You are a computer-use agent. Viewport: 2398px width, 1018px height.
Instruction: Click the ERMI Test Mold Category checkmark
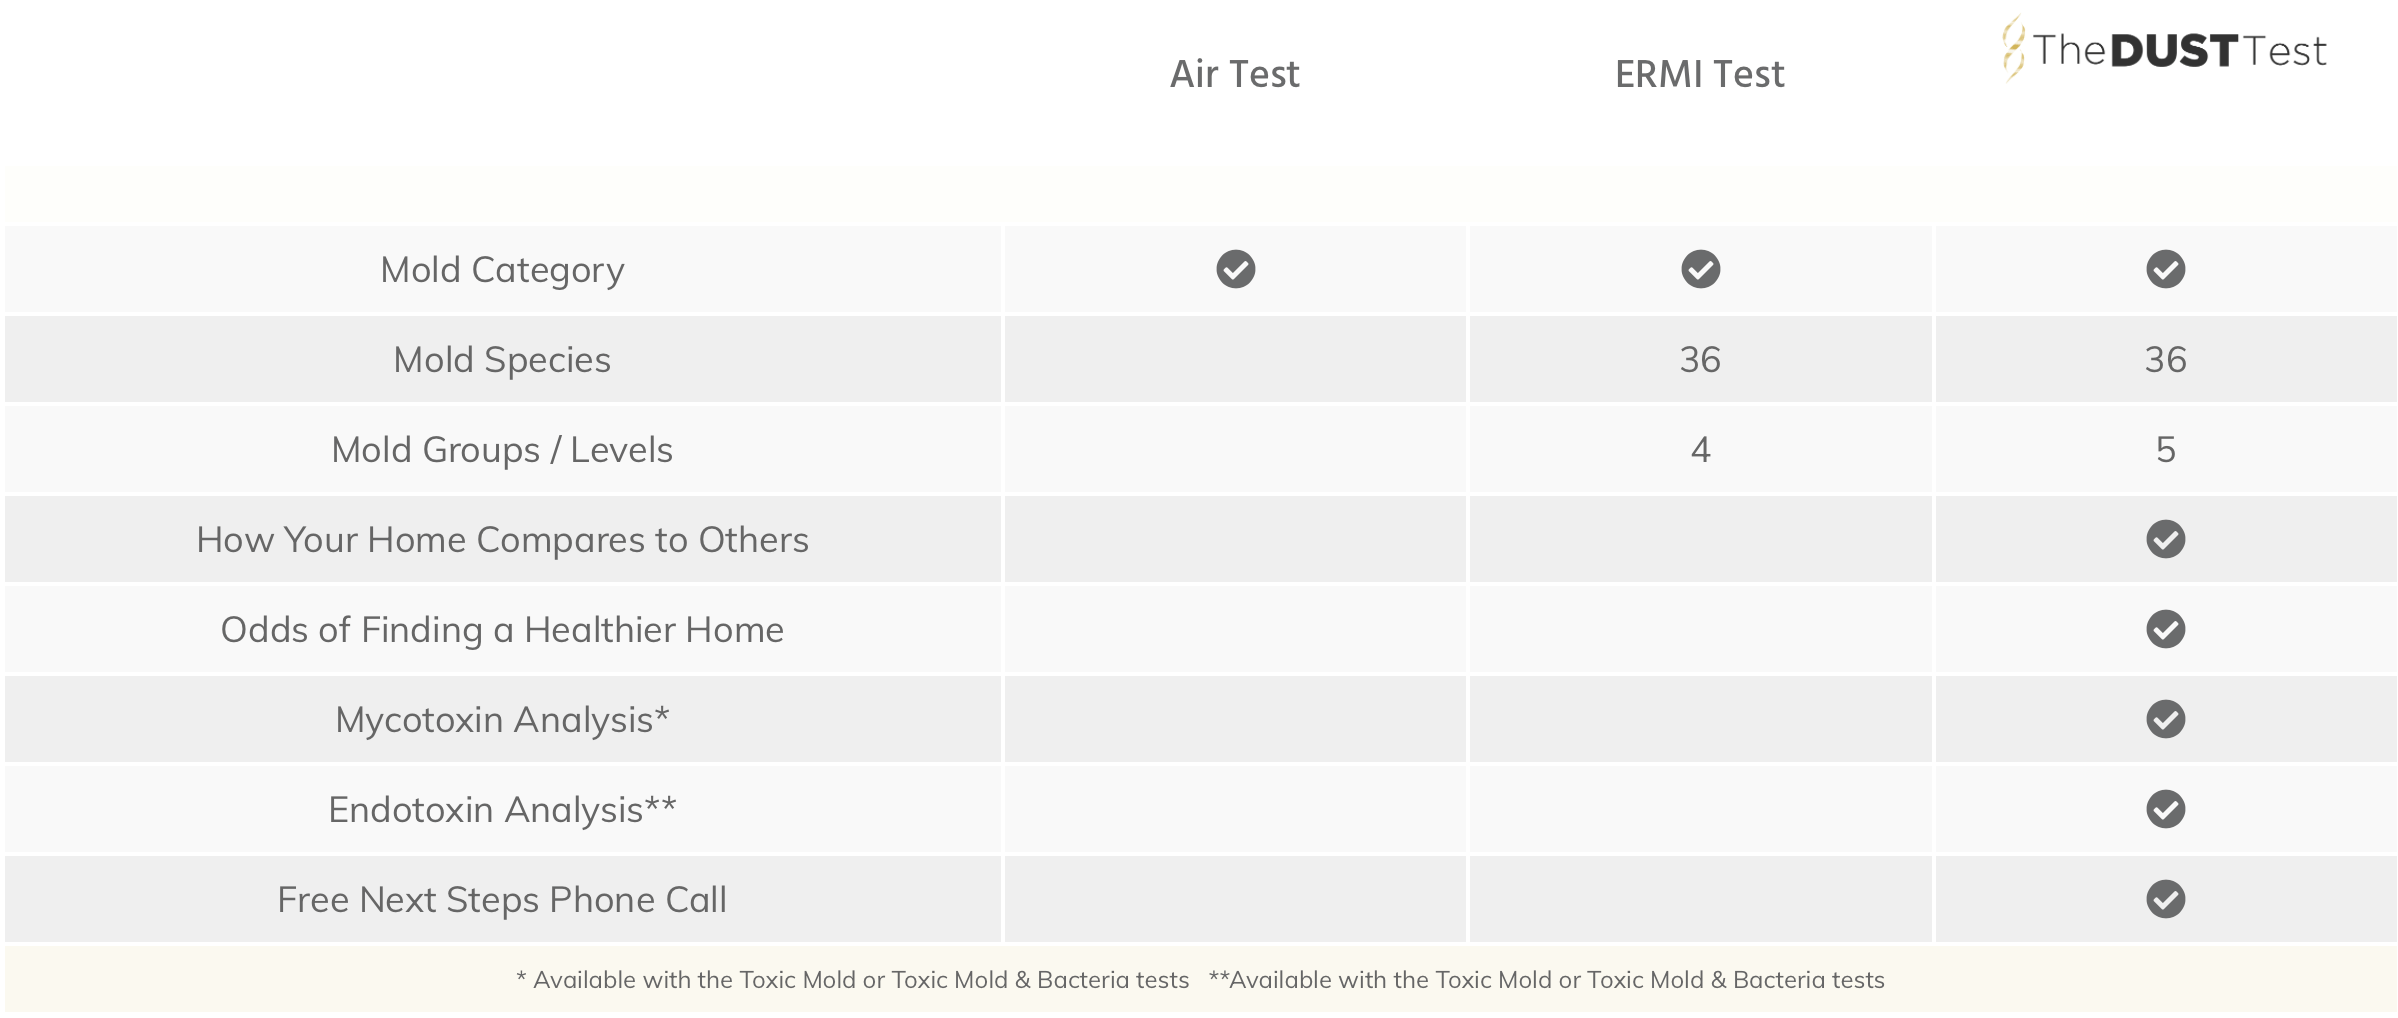click(x=1700, y=269)
